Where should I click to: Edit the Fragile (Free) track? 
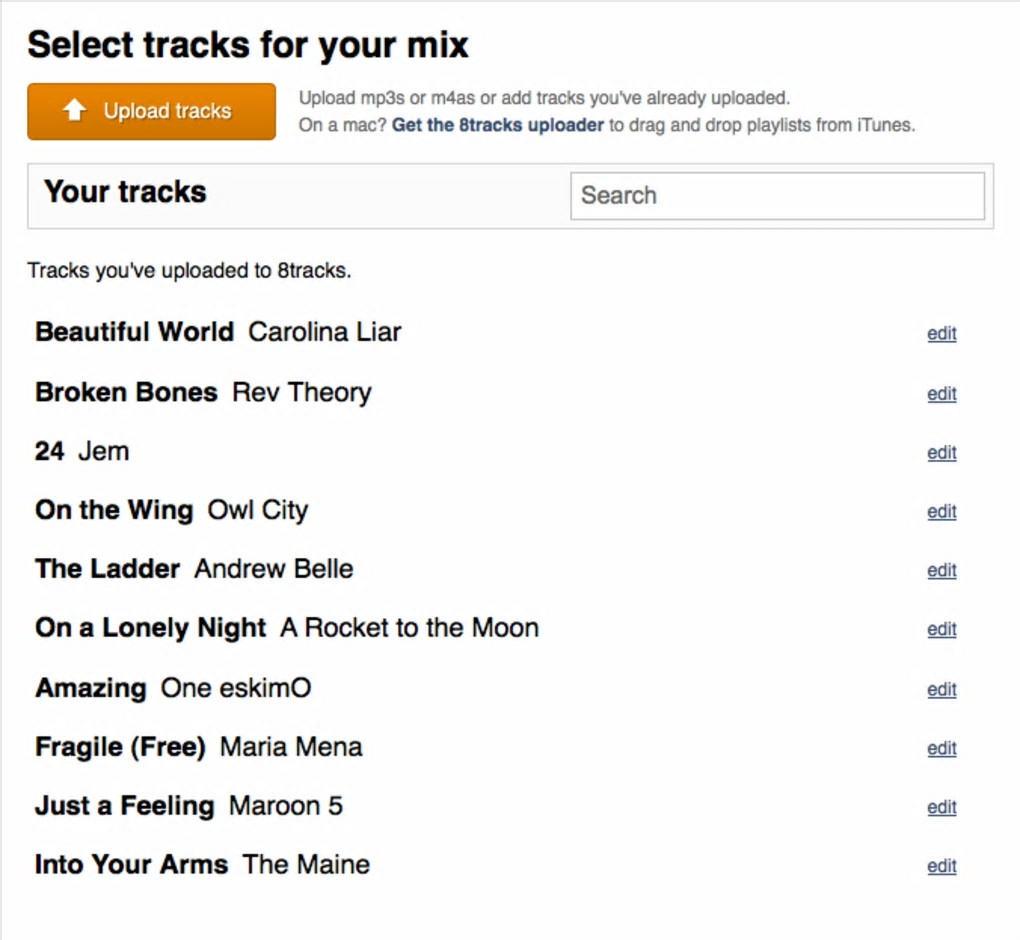[x=941, y=749]
